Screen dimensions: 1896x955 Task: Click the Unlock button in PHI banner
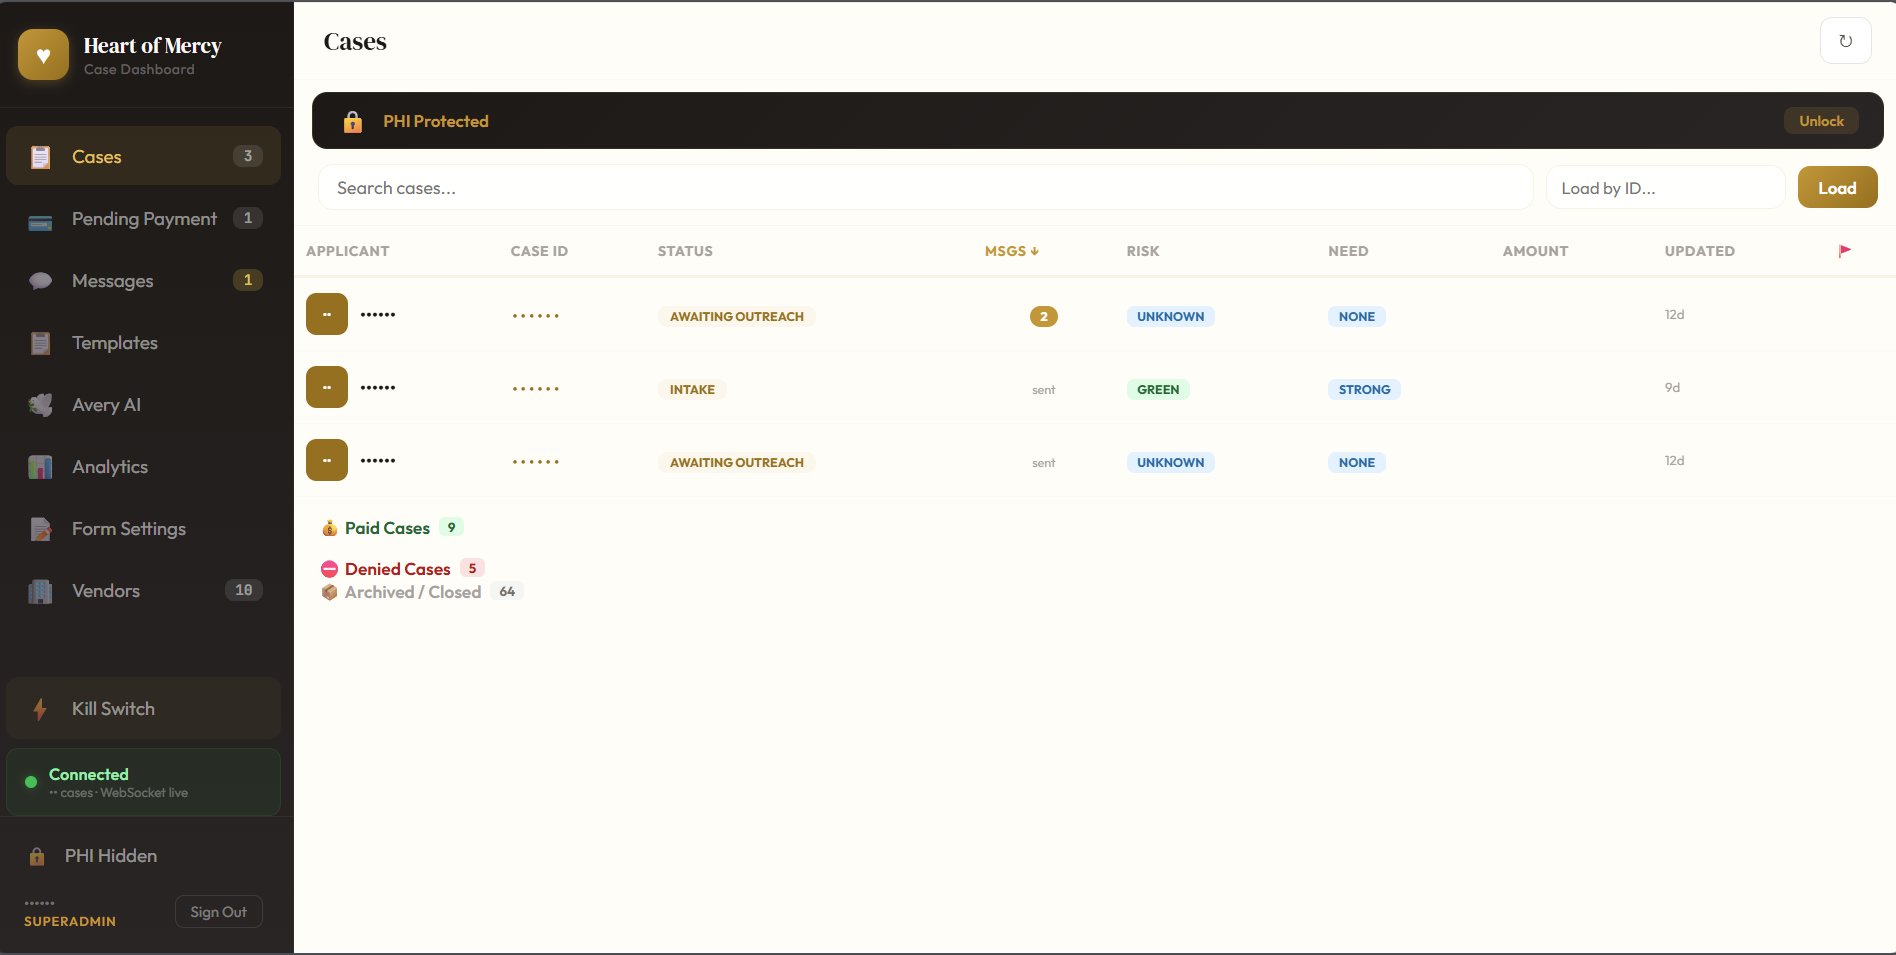tap(1821, 121)
